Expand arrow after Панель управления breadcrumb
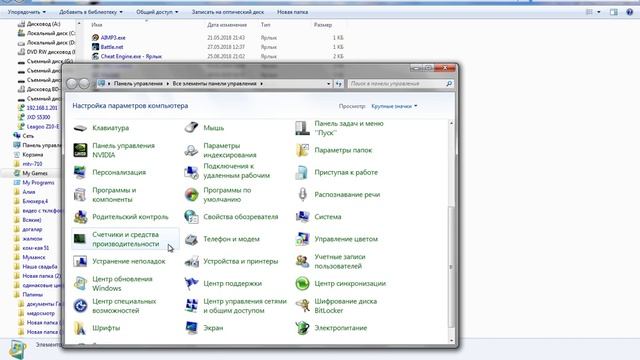 (167, 84)
